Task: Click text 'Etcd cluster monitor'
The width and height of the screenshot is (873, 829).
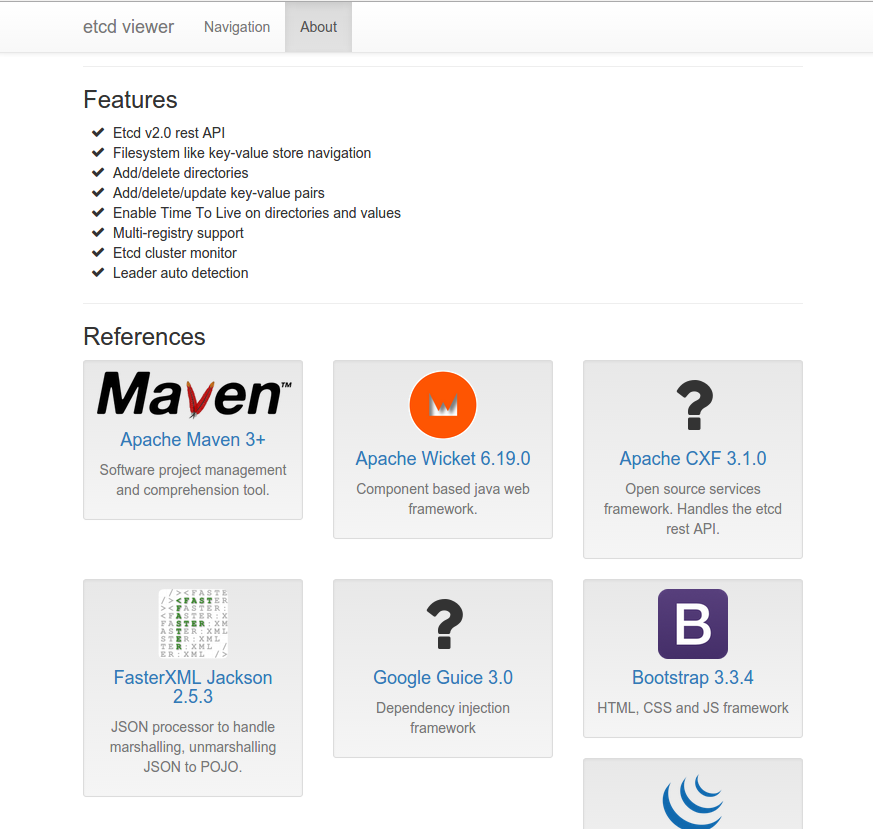Action: tap(175, 253)
